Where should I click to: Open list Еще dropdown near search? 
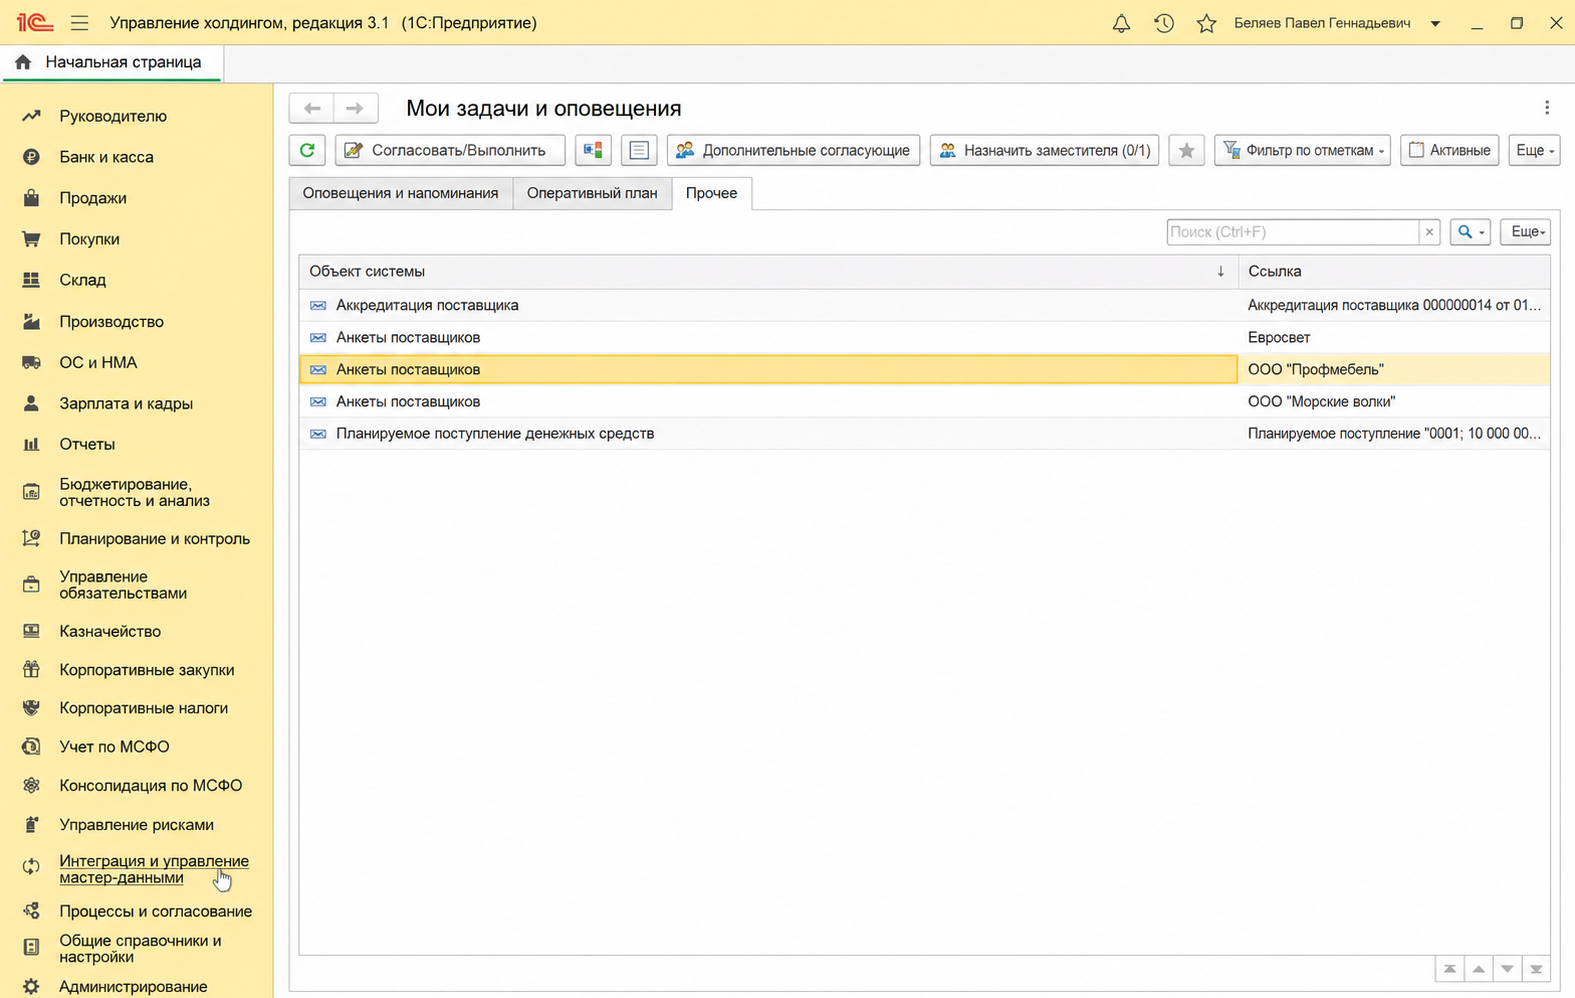pos(1525,232)
